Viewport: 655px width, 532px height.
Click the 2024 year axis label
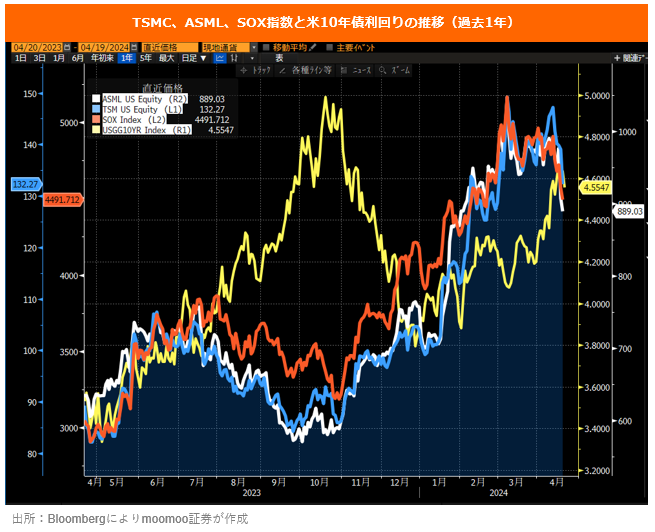(499, 493)
